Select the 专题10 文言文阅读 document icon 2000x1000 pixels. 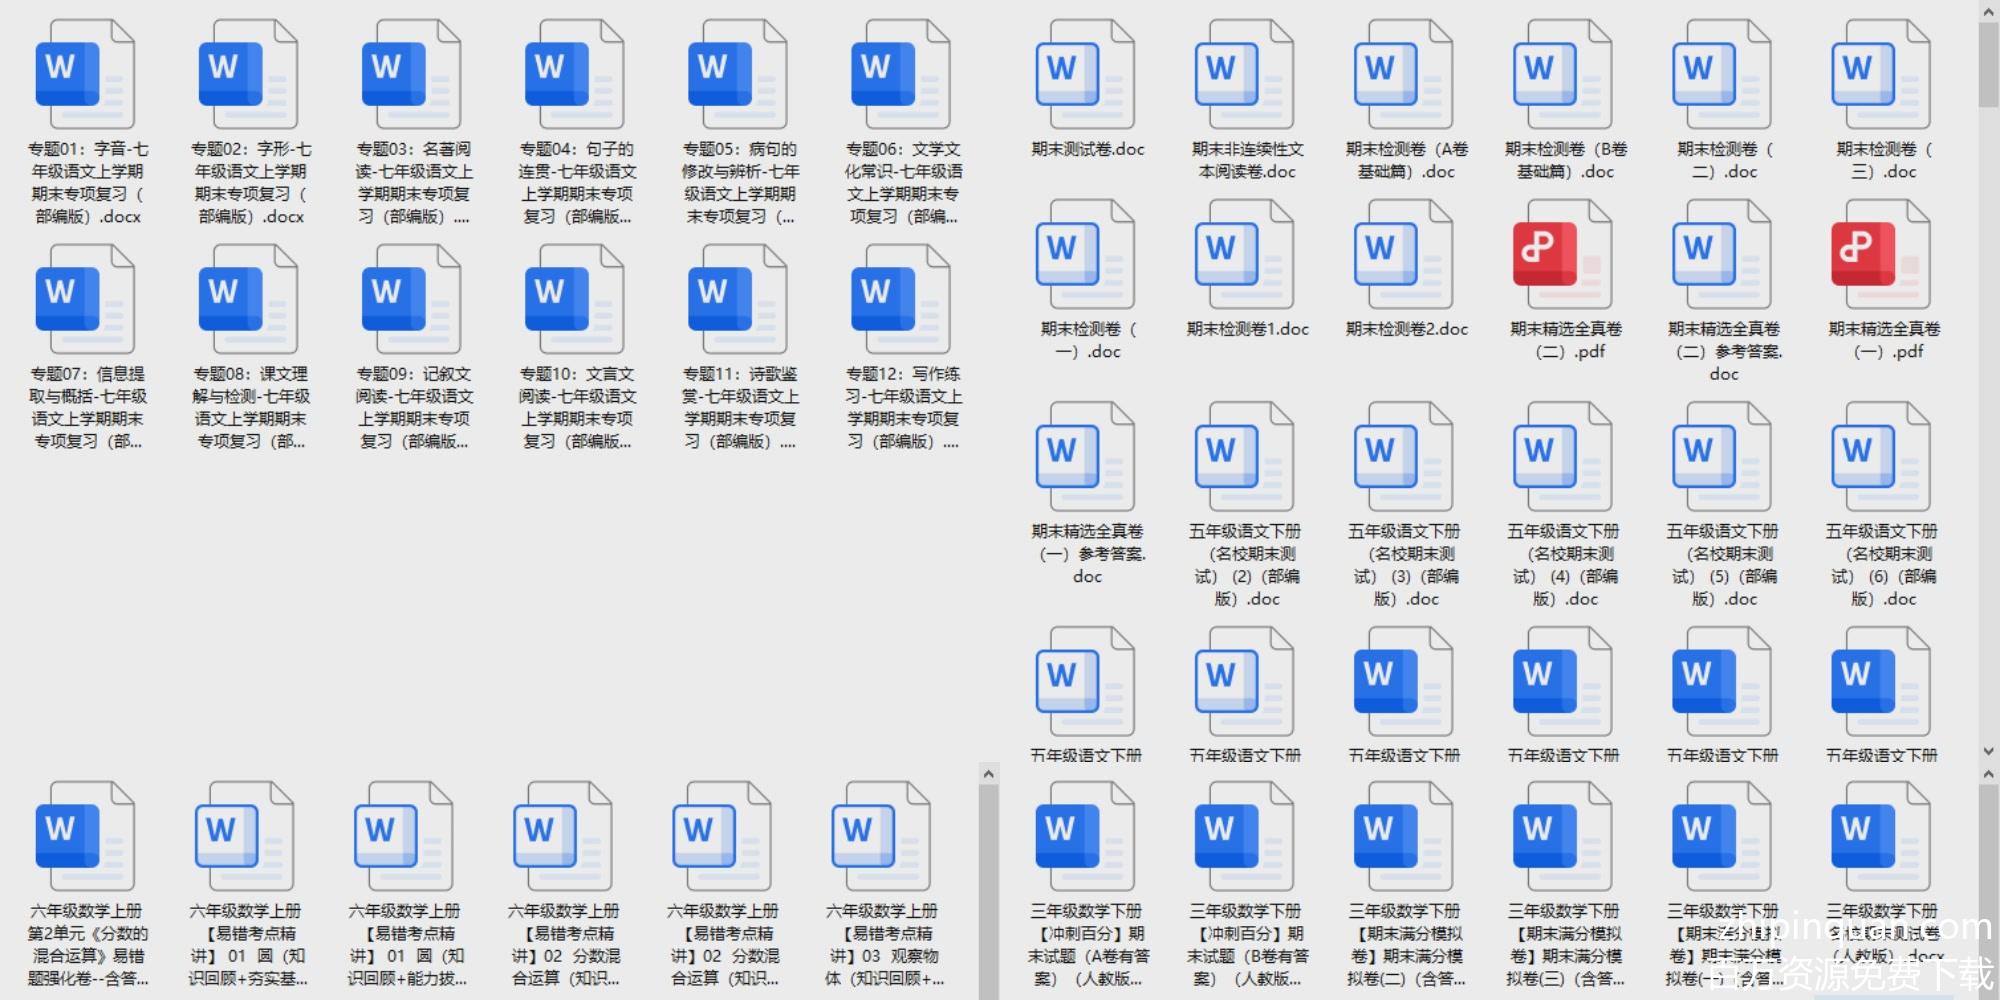tap(574, 301)
